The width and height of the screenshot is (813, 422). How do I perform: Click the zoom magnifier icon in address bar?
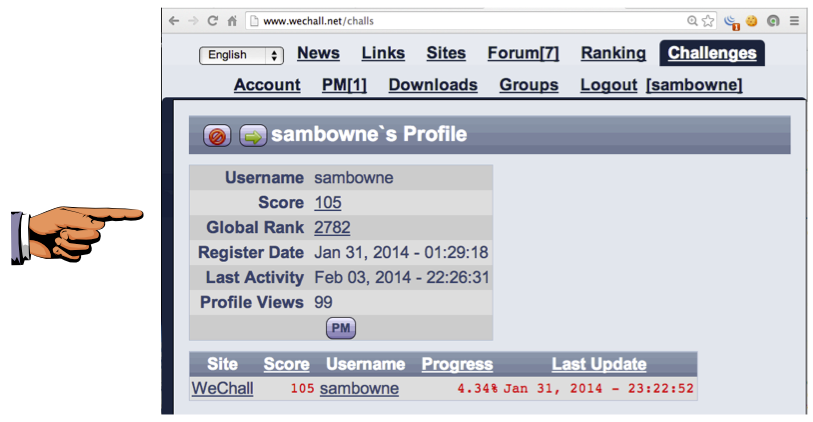click(x=692, y=21)
